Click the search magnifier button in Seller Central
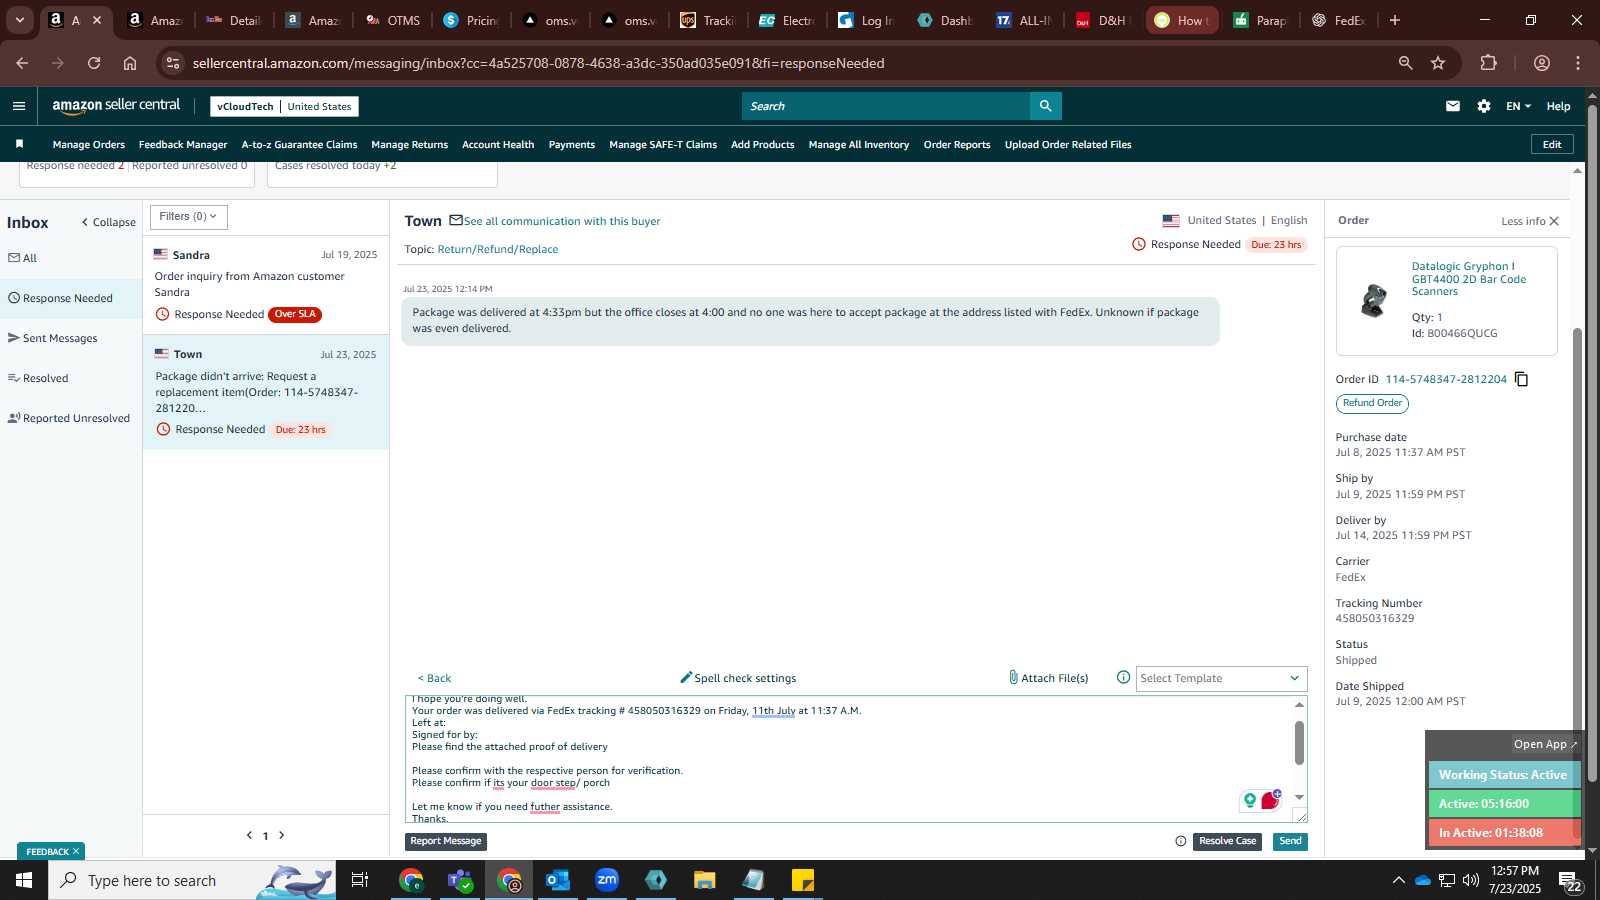The height and width of the screenshot is (900, 1600). point(1045,106)
